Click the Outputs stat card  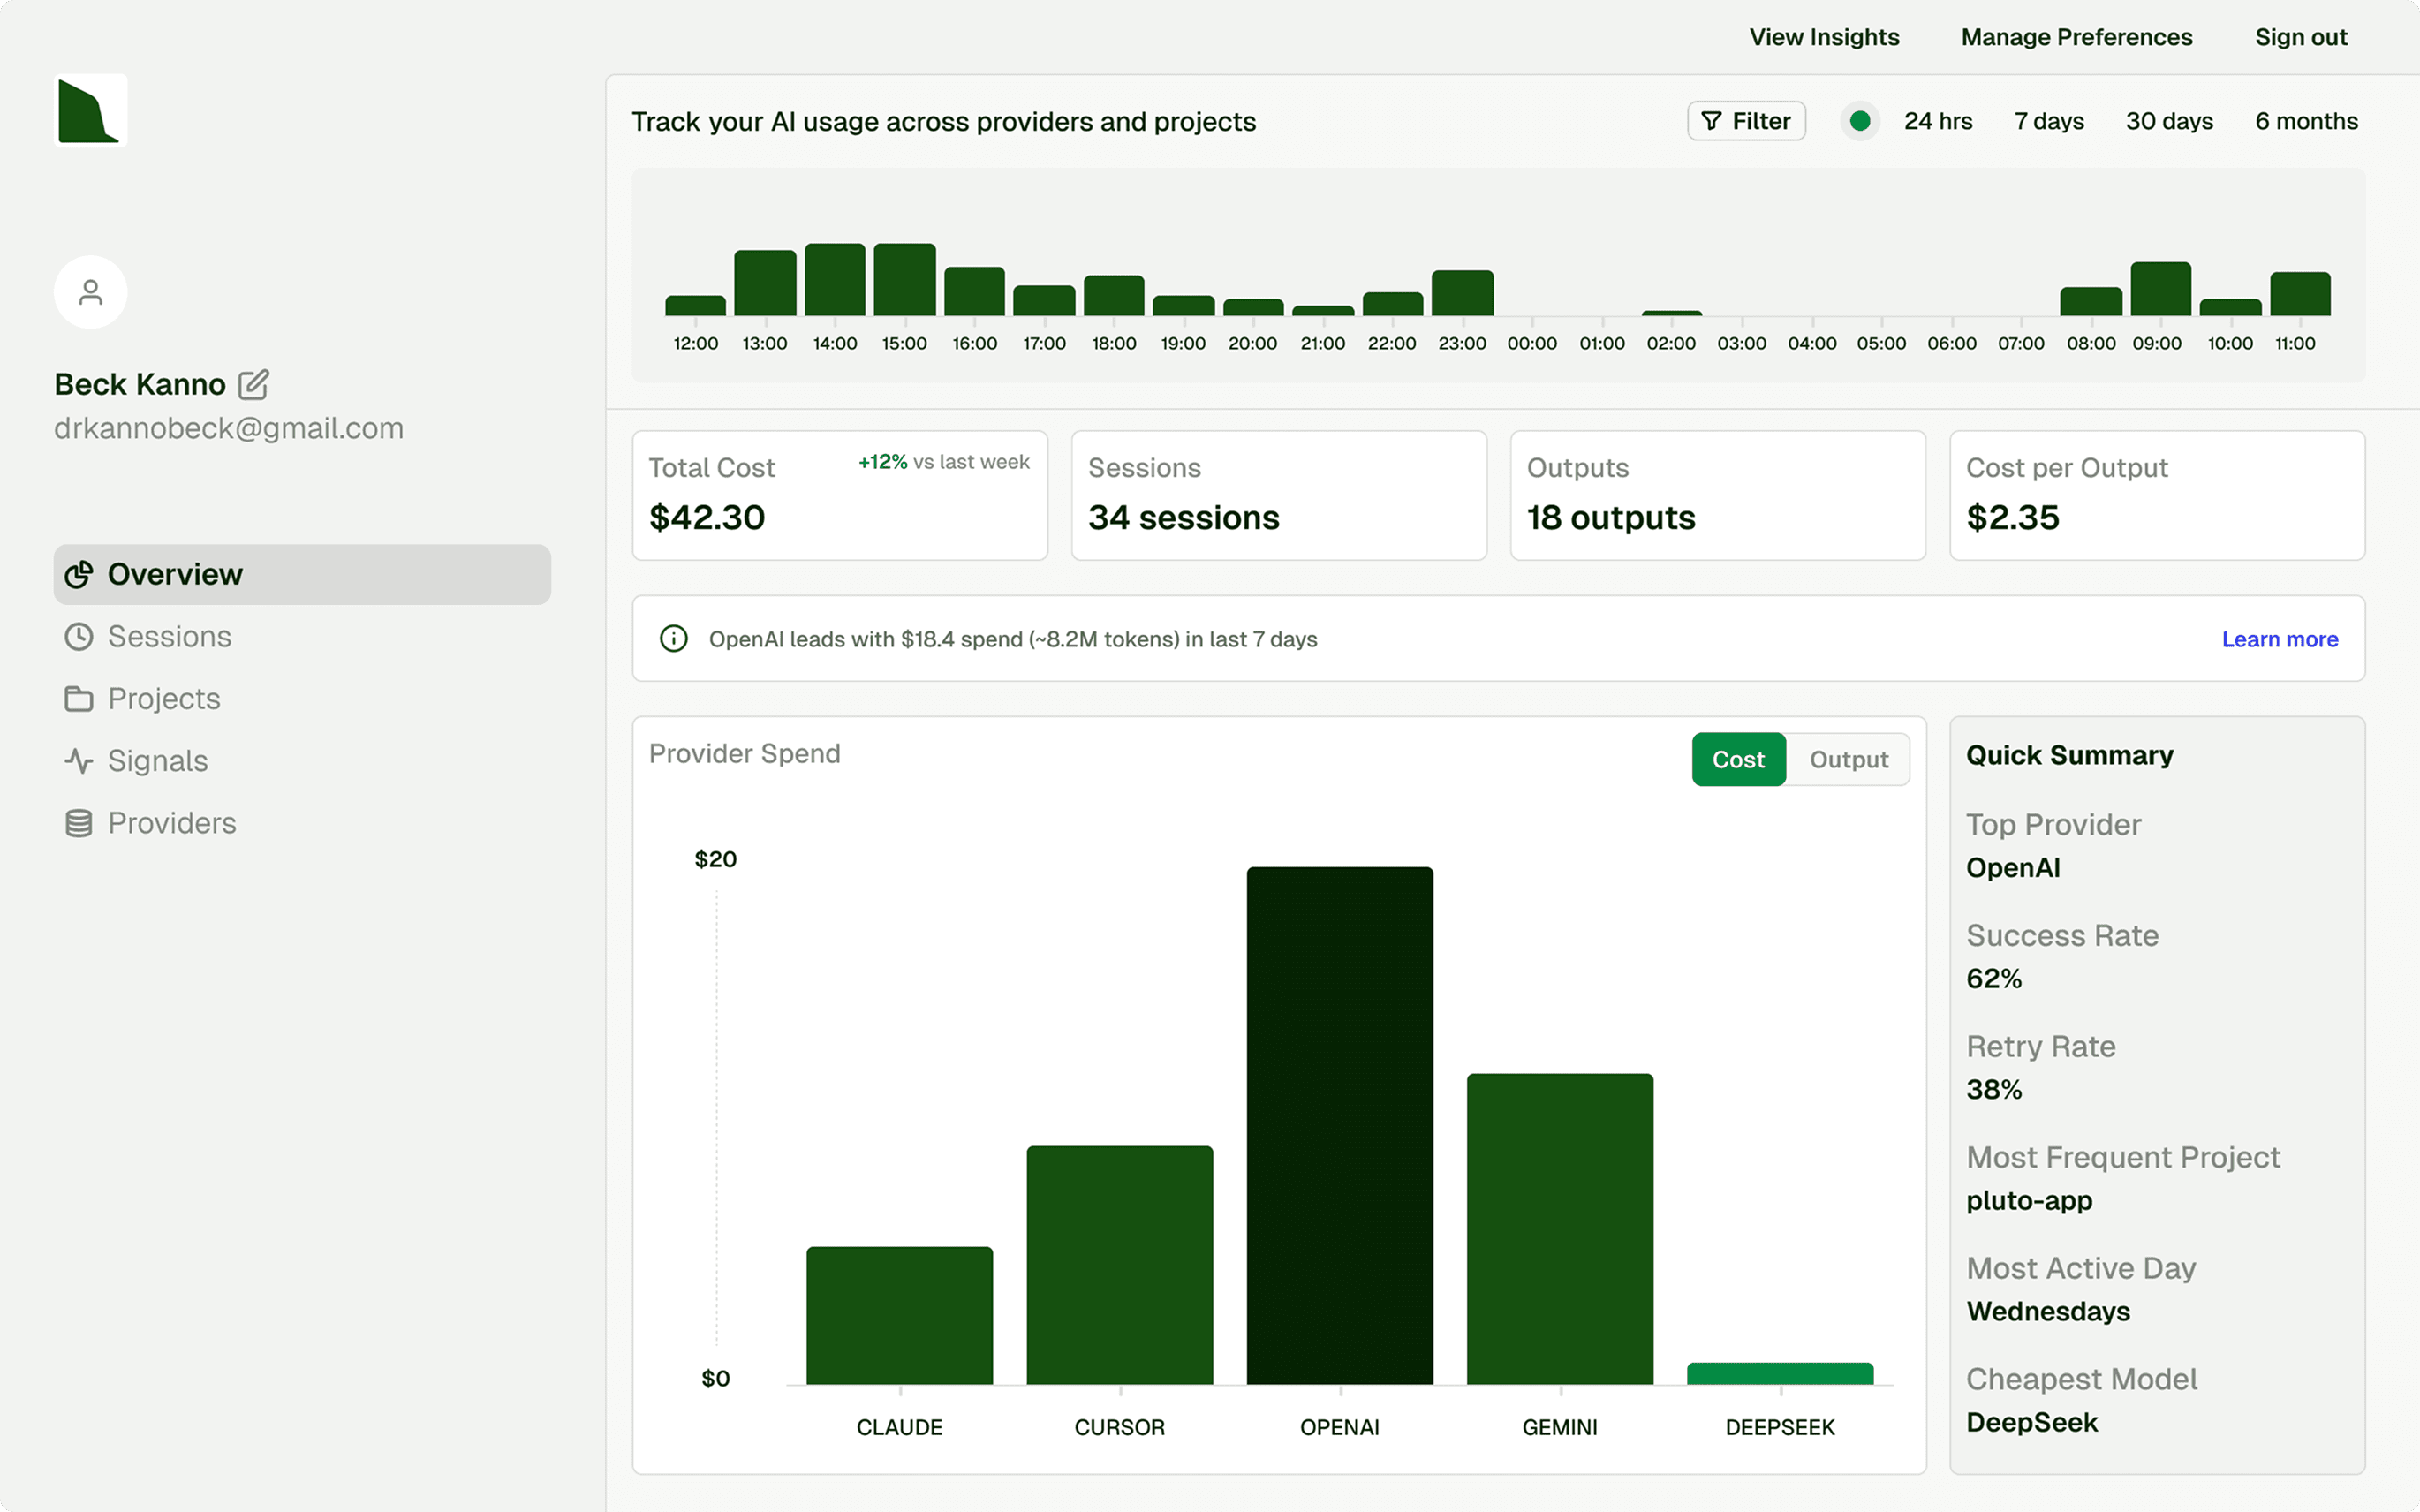pyautogui.click(x=1718, y=495)
